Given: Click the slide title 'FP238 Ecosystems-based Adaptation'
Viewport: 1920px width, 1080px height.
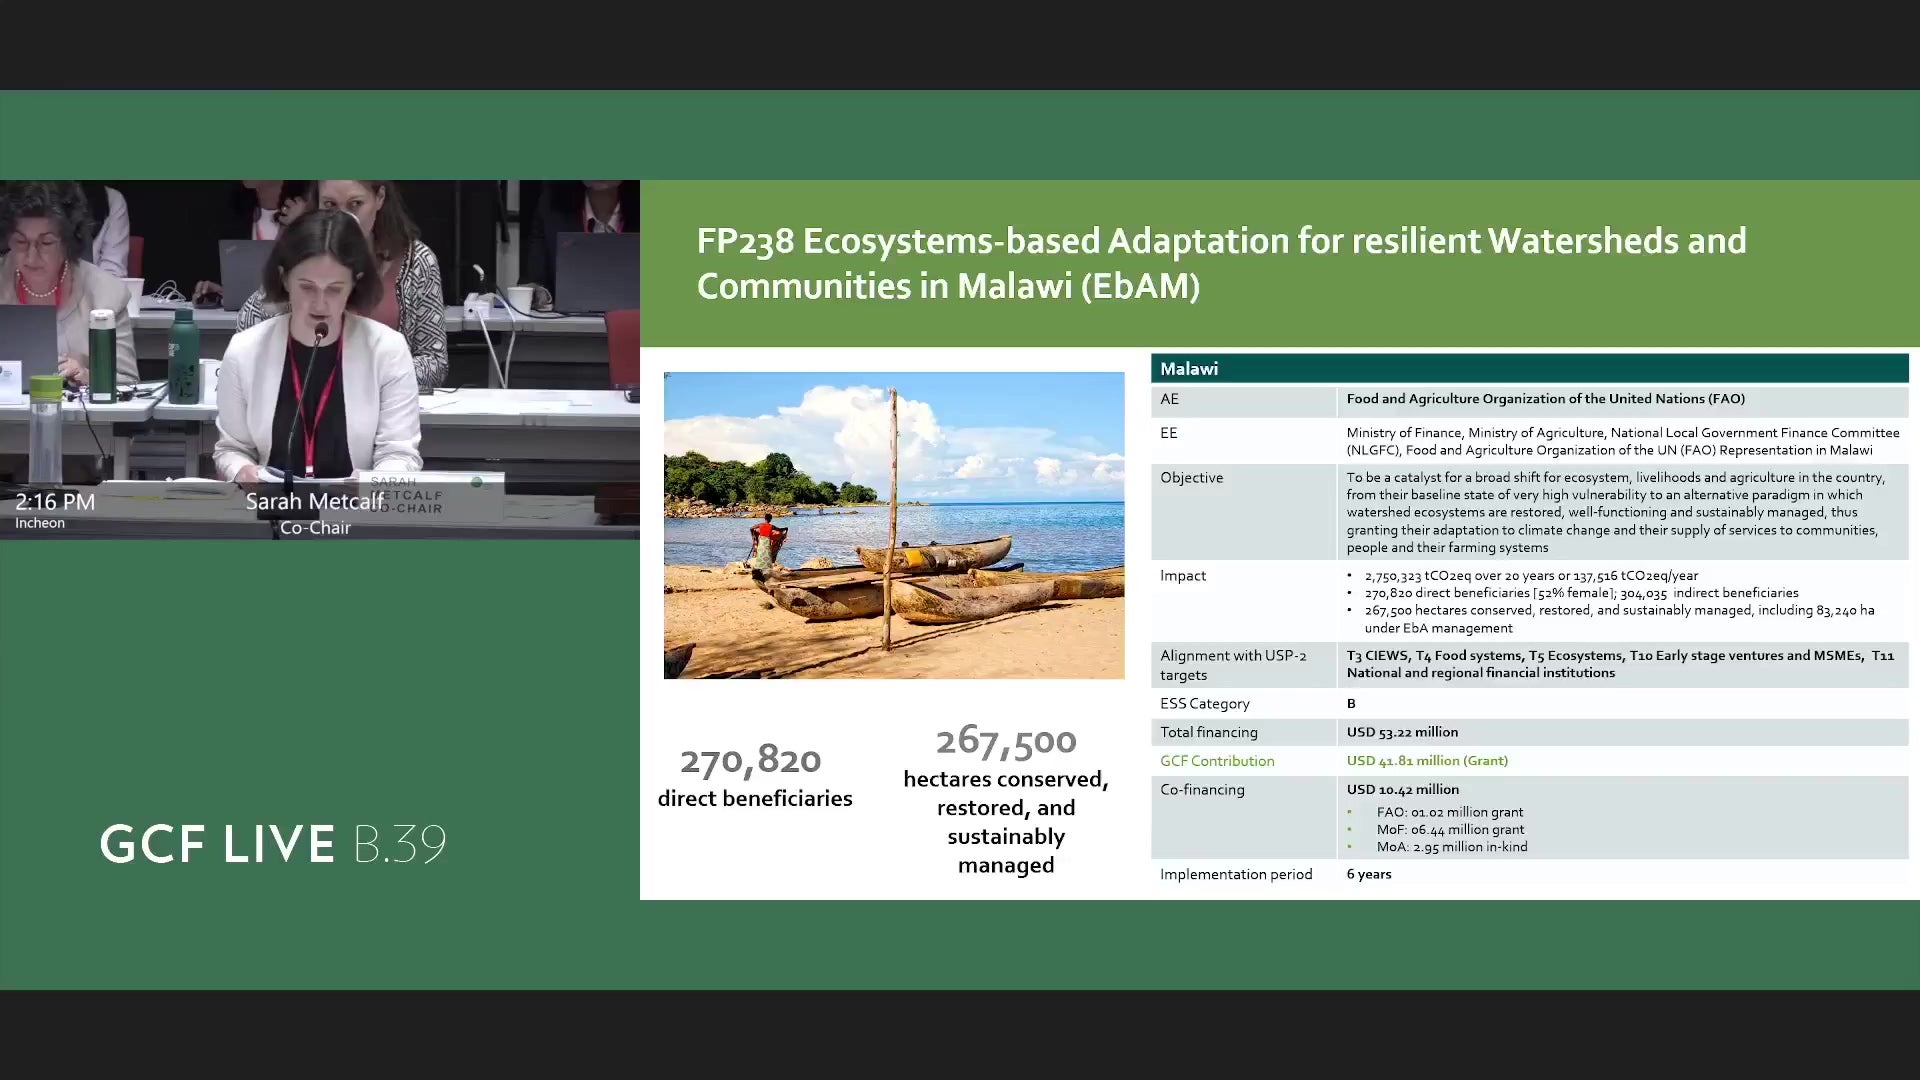Looking at the screenshot, I should (1221, 263).
